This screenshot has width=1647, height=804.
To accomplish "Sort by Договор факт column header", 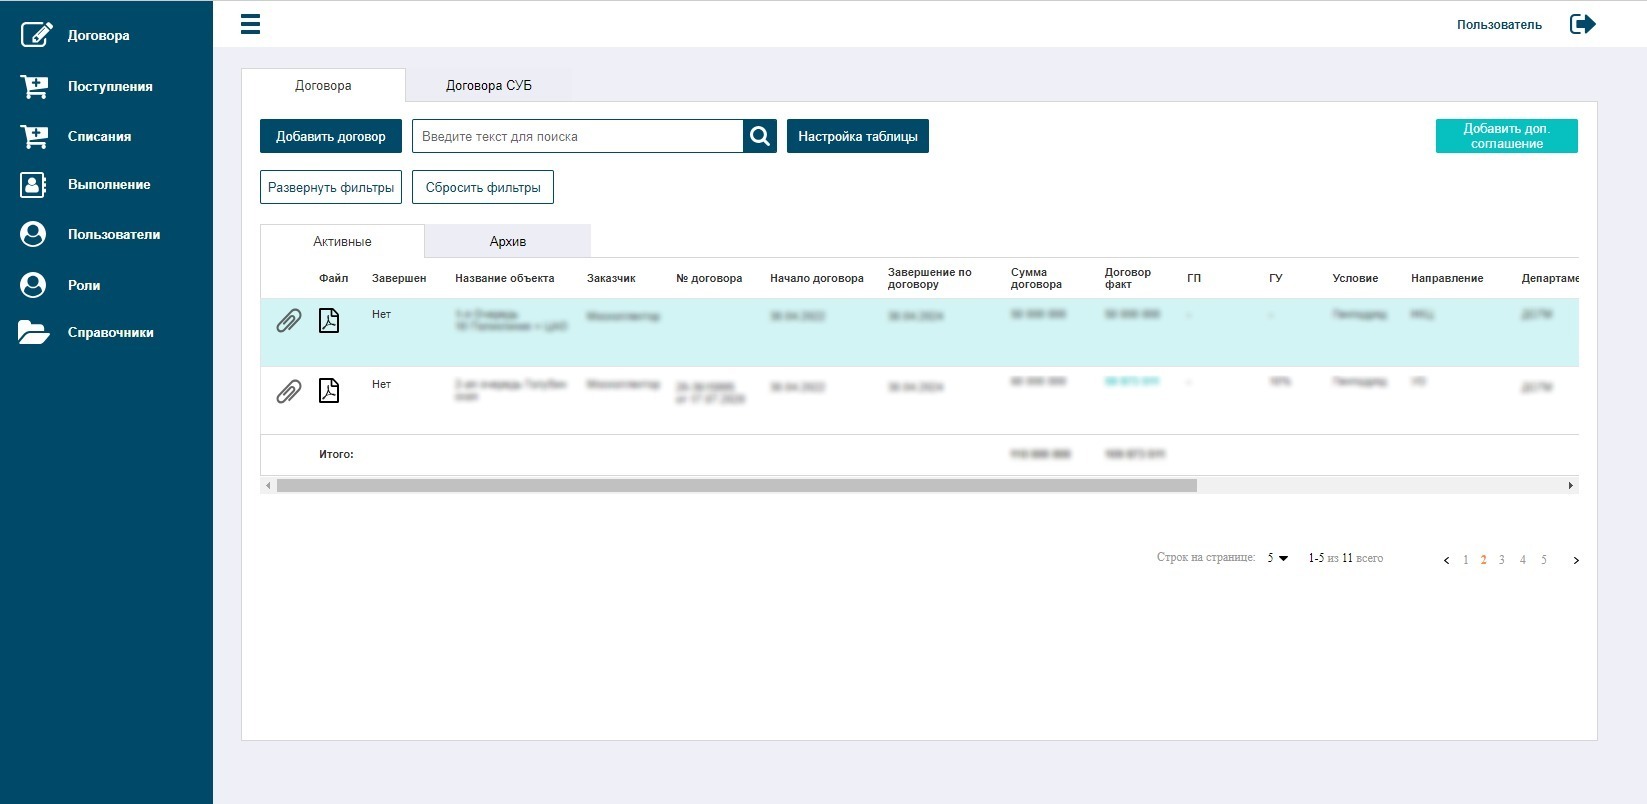I will point(1128,278).
